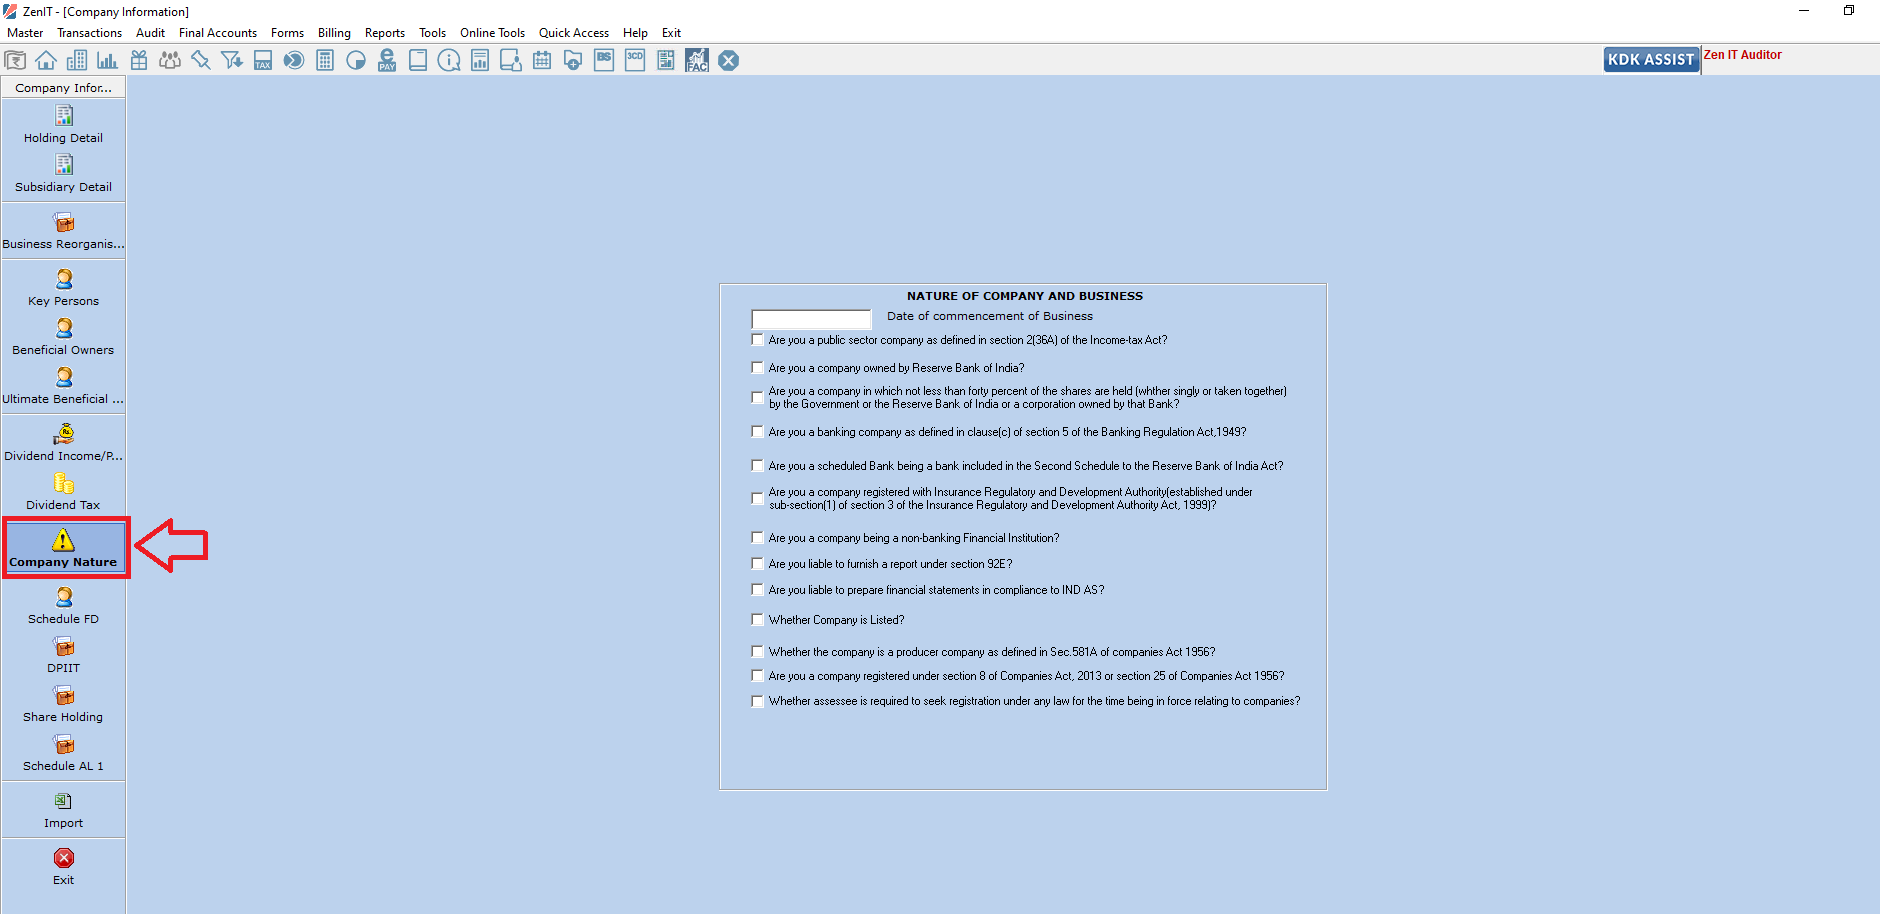The image size is (1880, 914).
Task: Open the Reports menu
Action: click(x=385, y=33)
